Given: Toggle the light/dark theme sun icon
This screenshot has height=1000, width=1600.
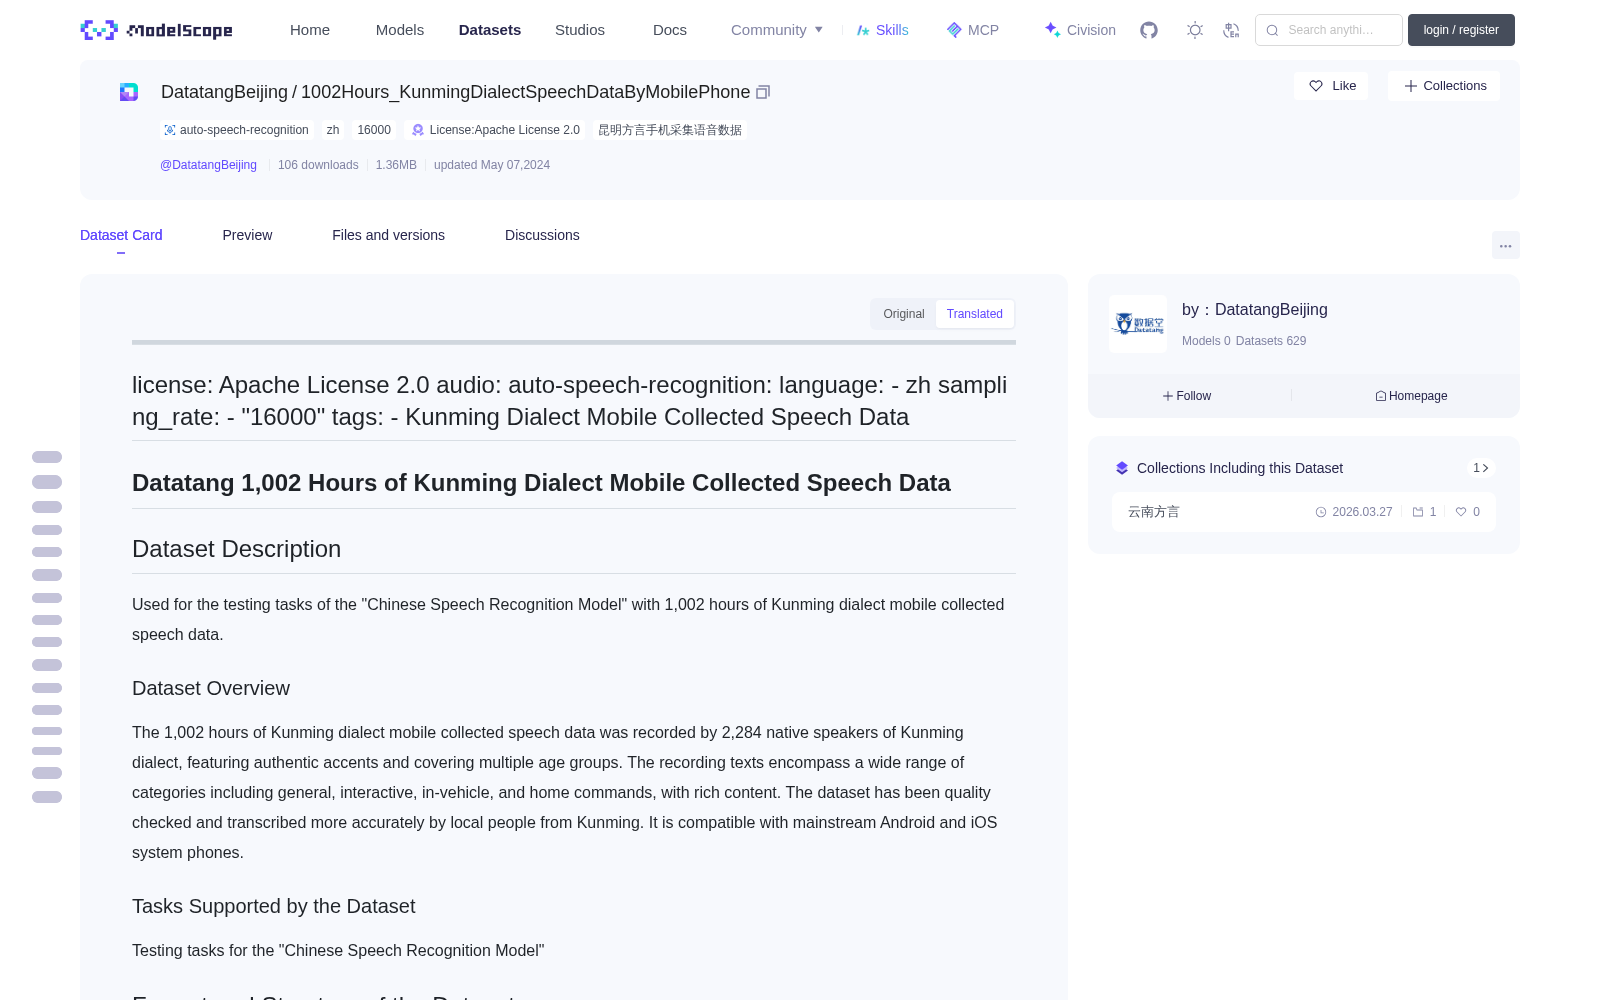Looking at the screenshot, I should (x=1195, y=30).
